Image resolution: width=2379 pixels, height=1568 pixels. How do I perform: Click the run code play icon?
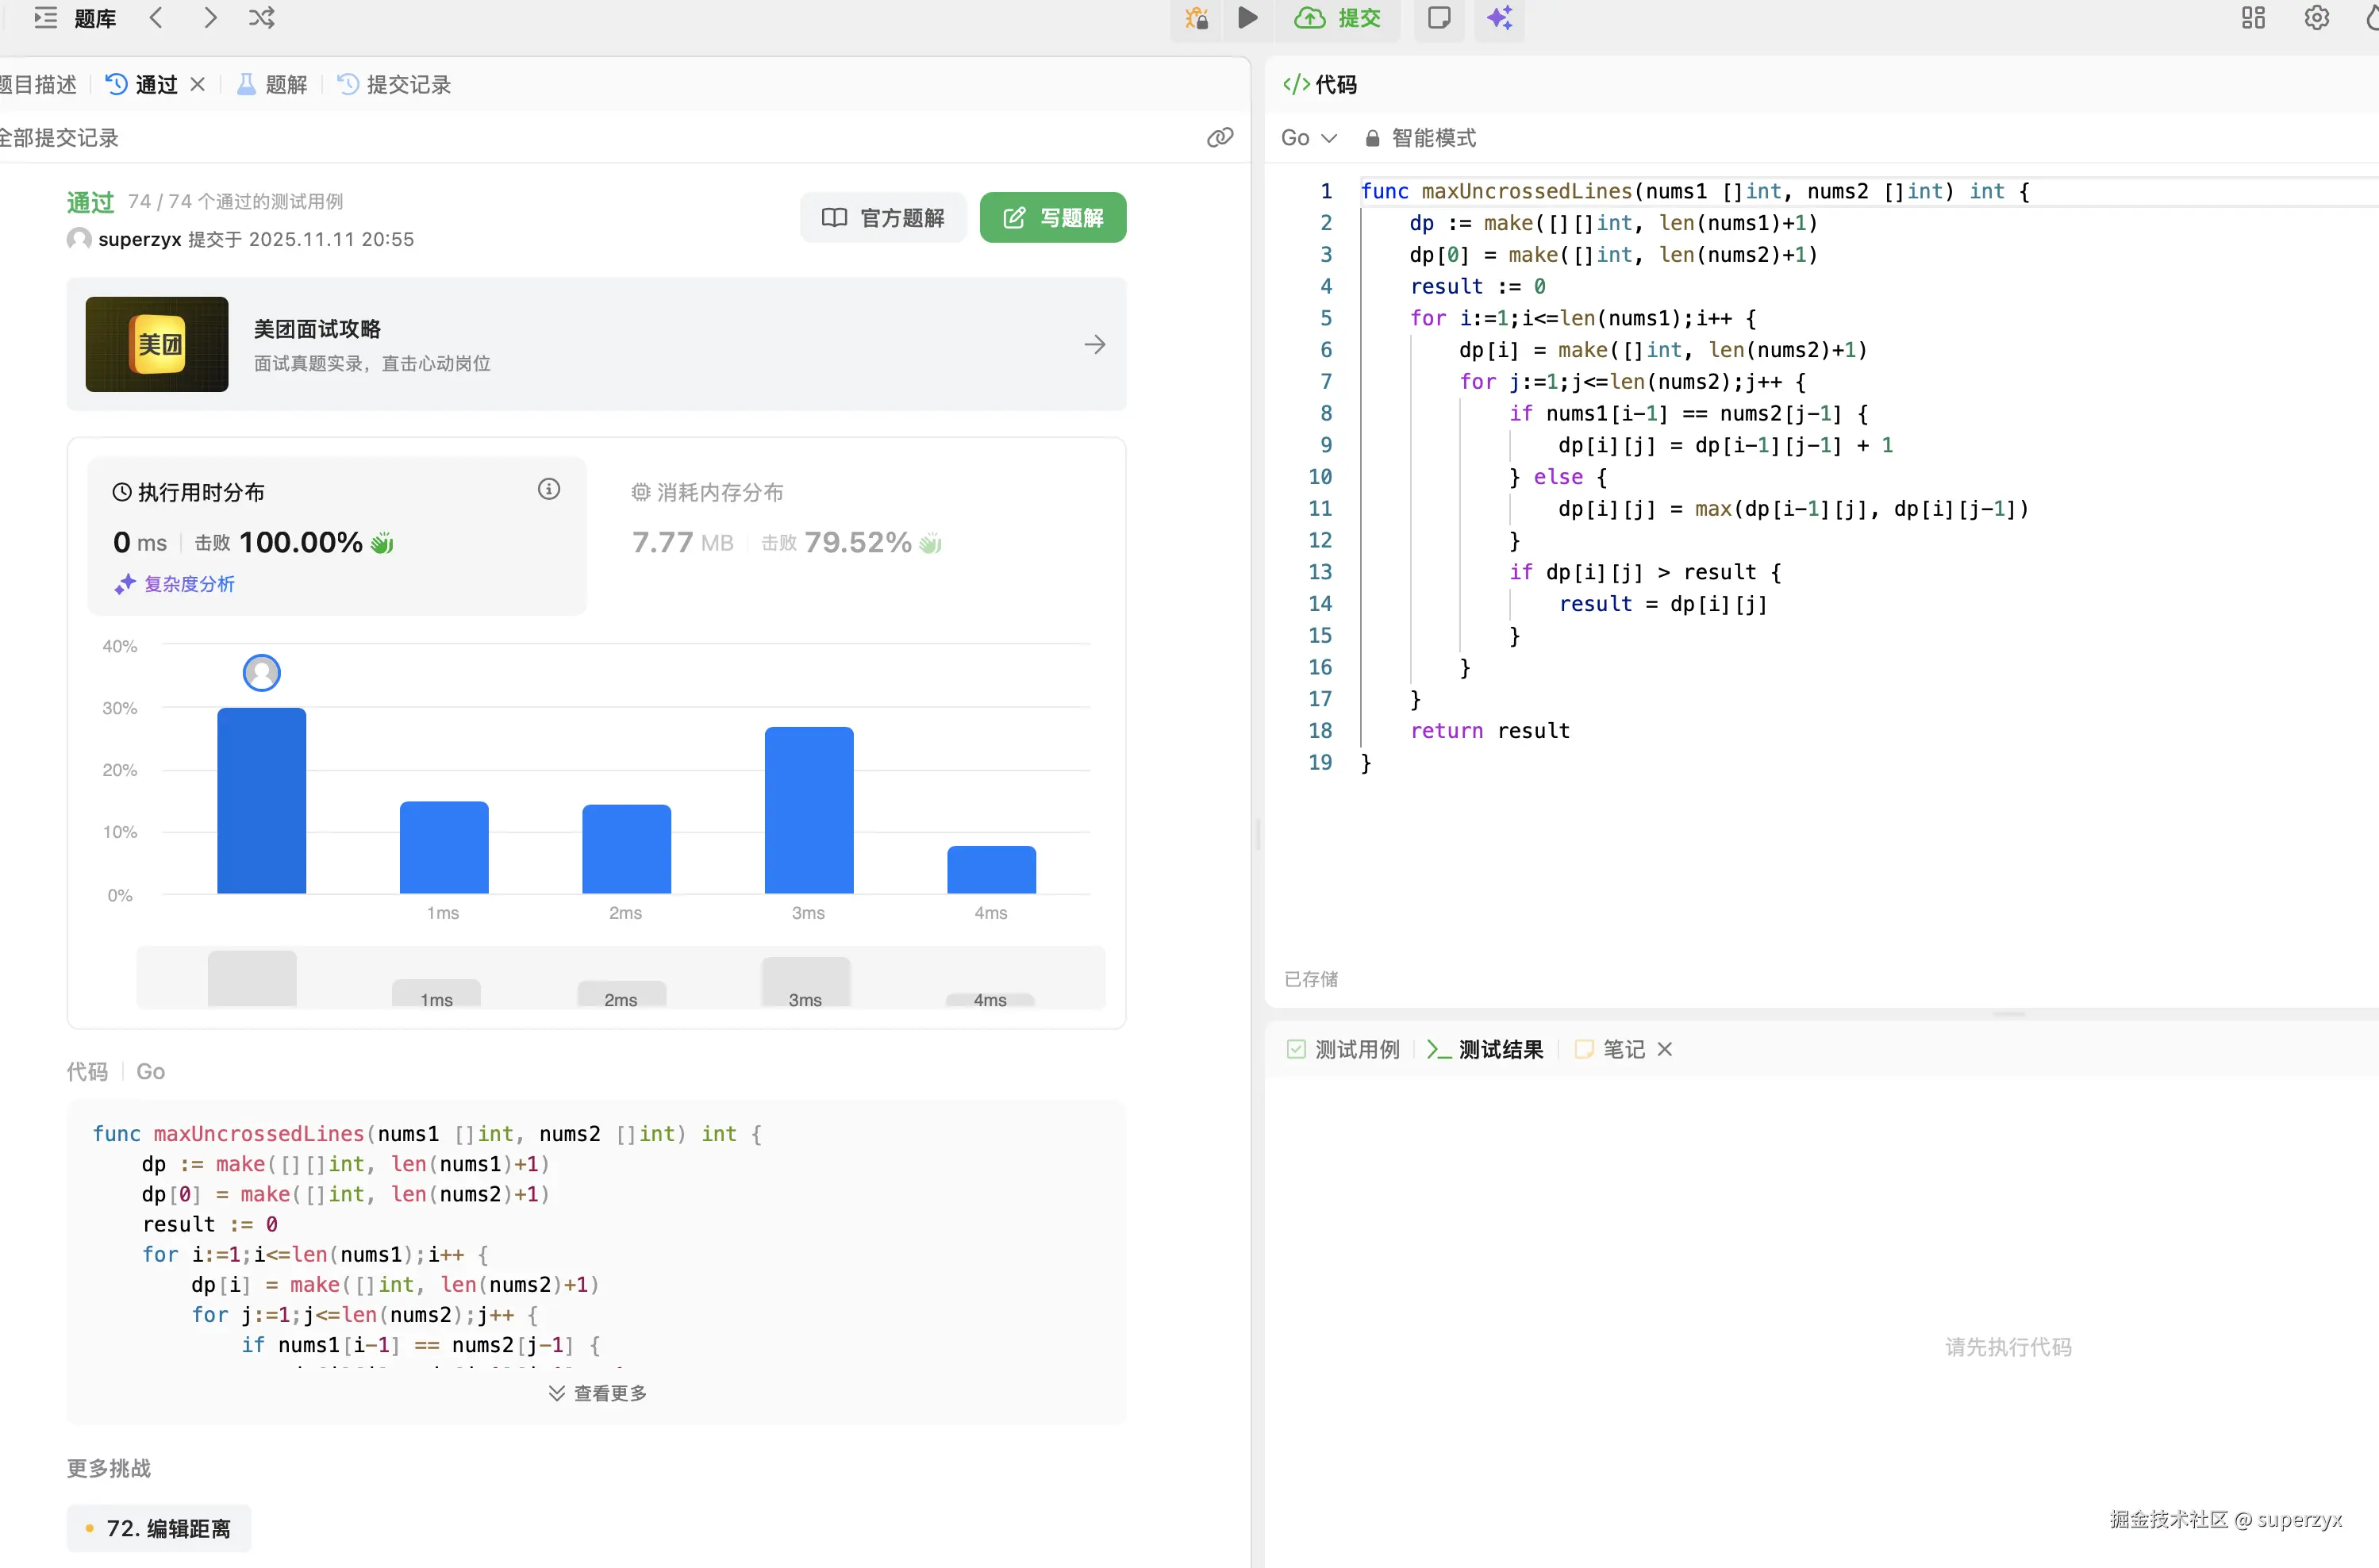coord(1247,18)
